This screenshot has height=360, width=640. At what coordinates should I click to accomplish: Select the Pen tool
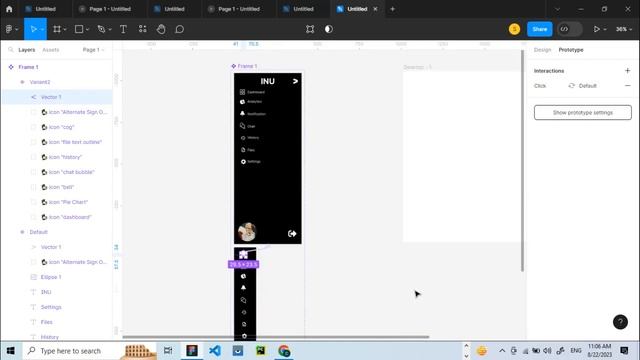pyautogui.click(x=101, y=29)
